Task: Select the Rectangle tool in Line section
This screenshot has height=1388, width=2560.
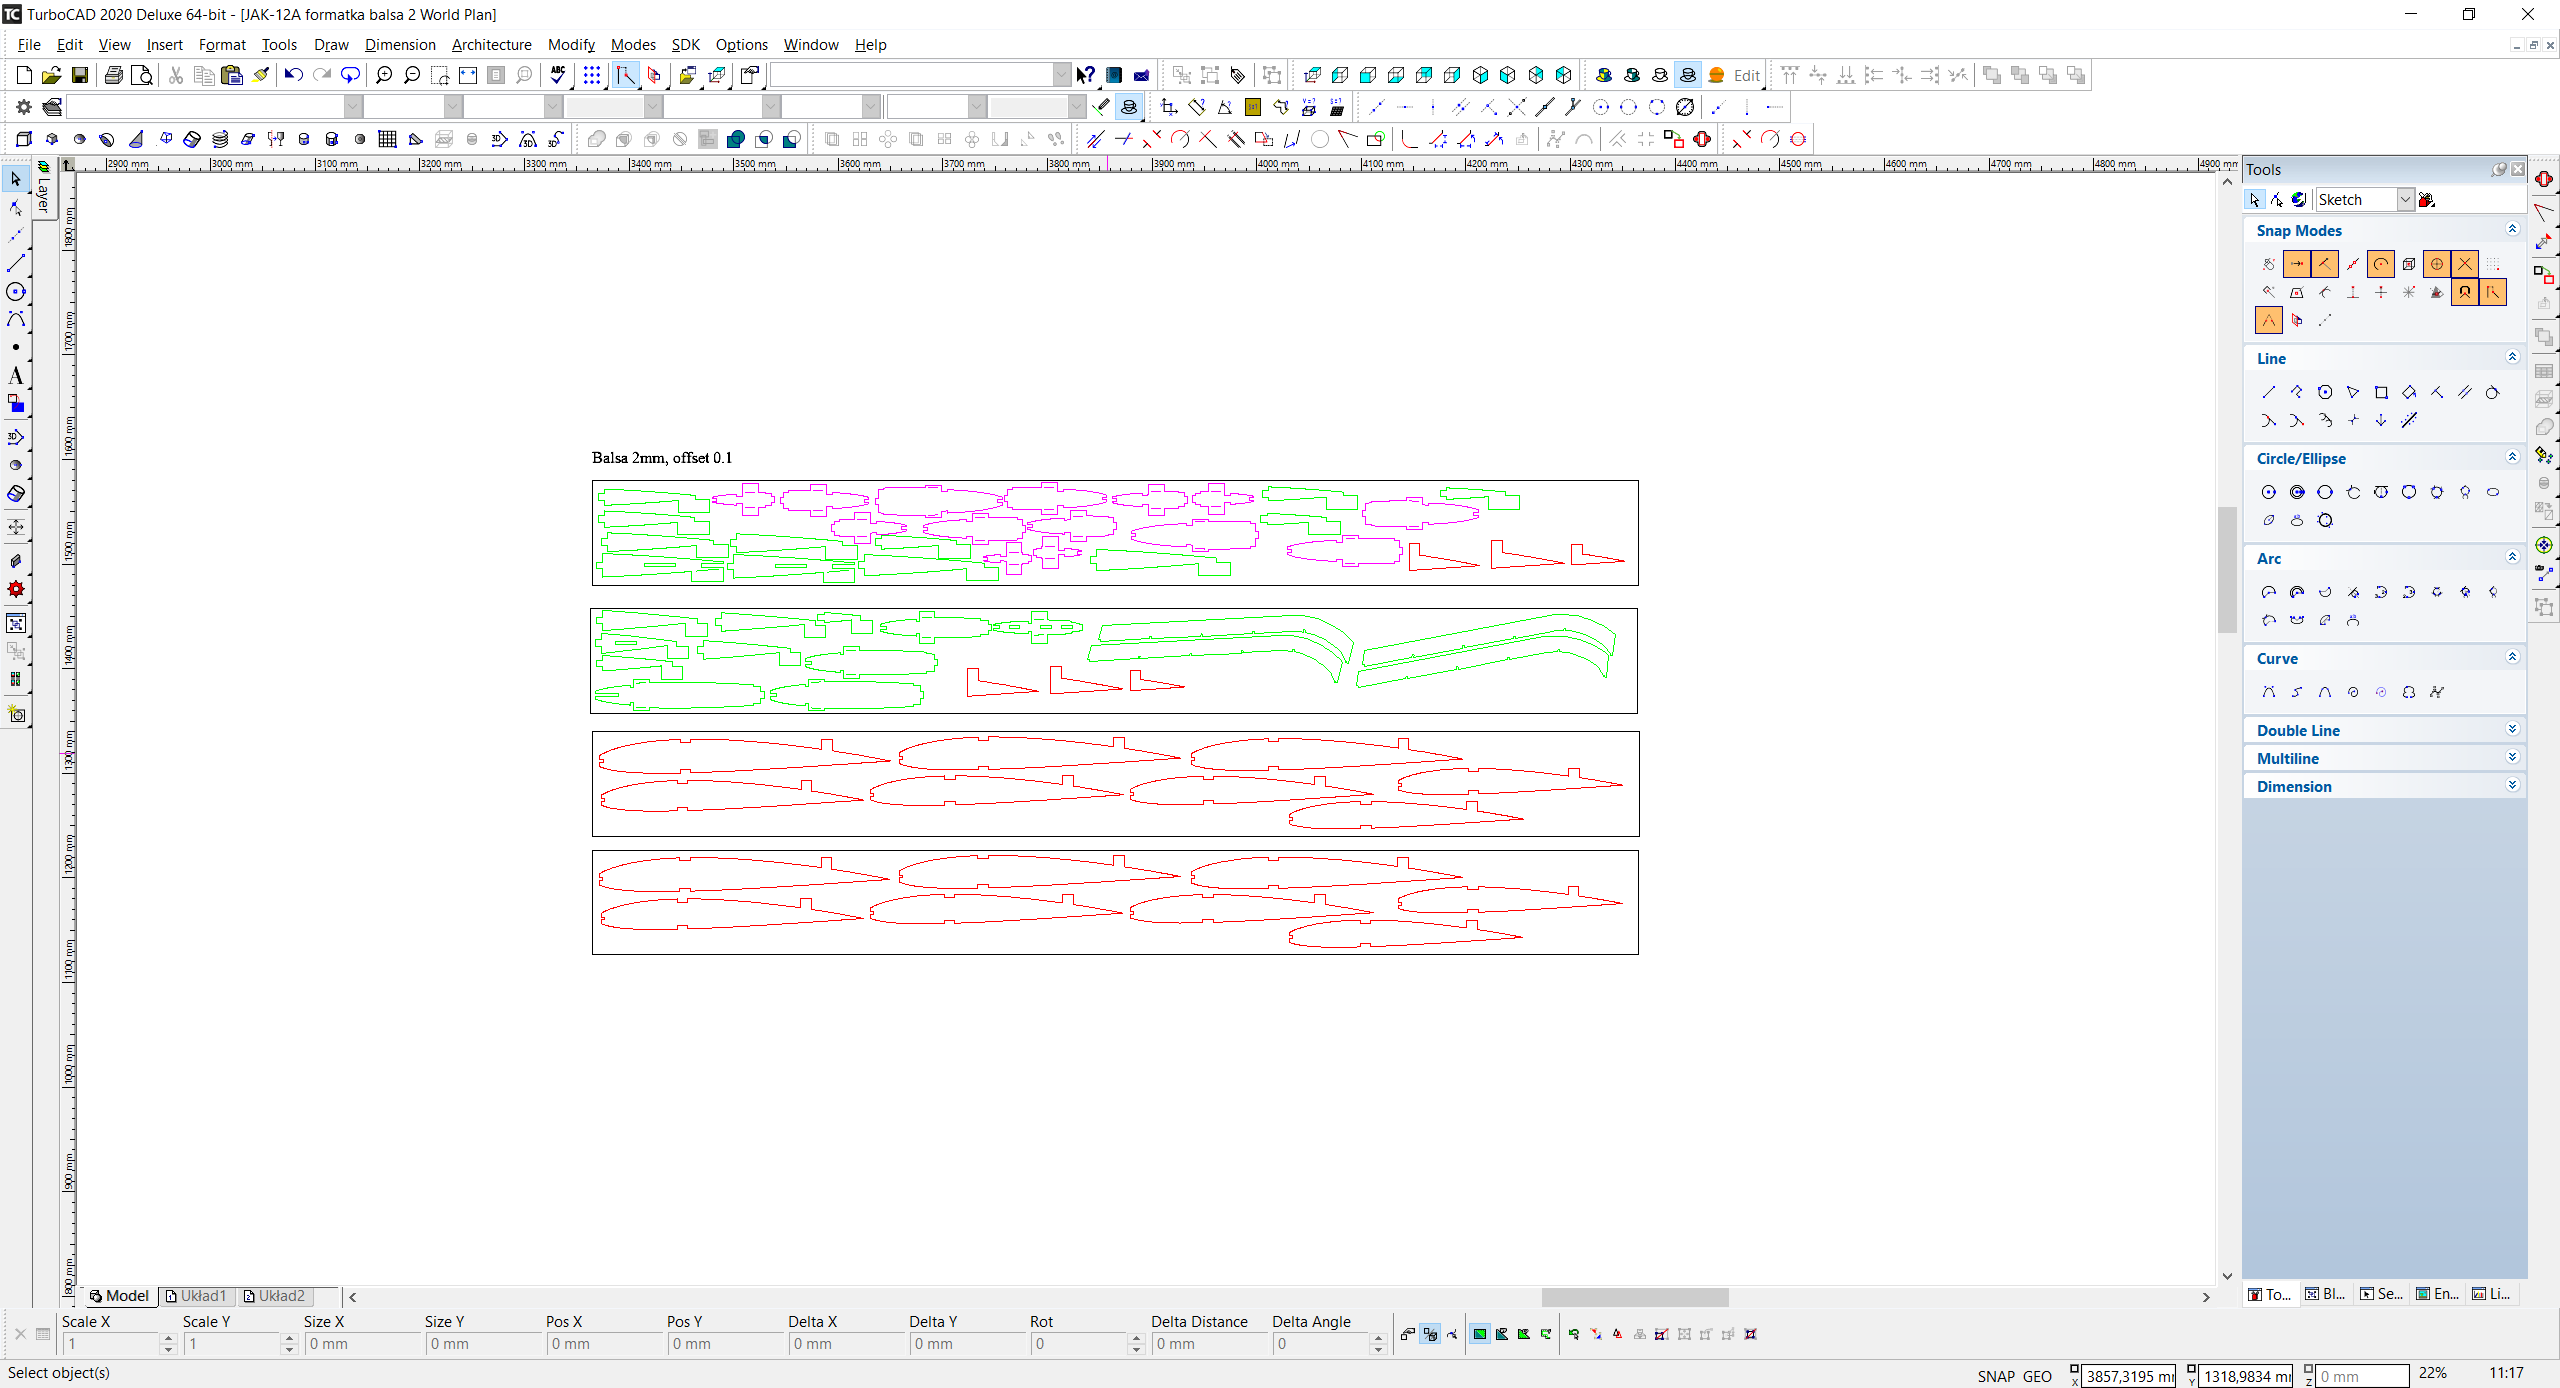Action: click(2381, 393)
